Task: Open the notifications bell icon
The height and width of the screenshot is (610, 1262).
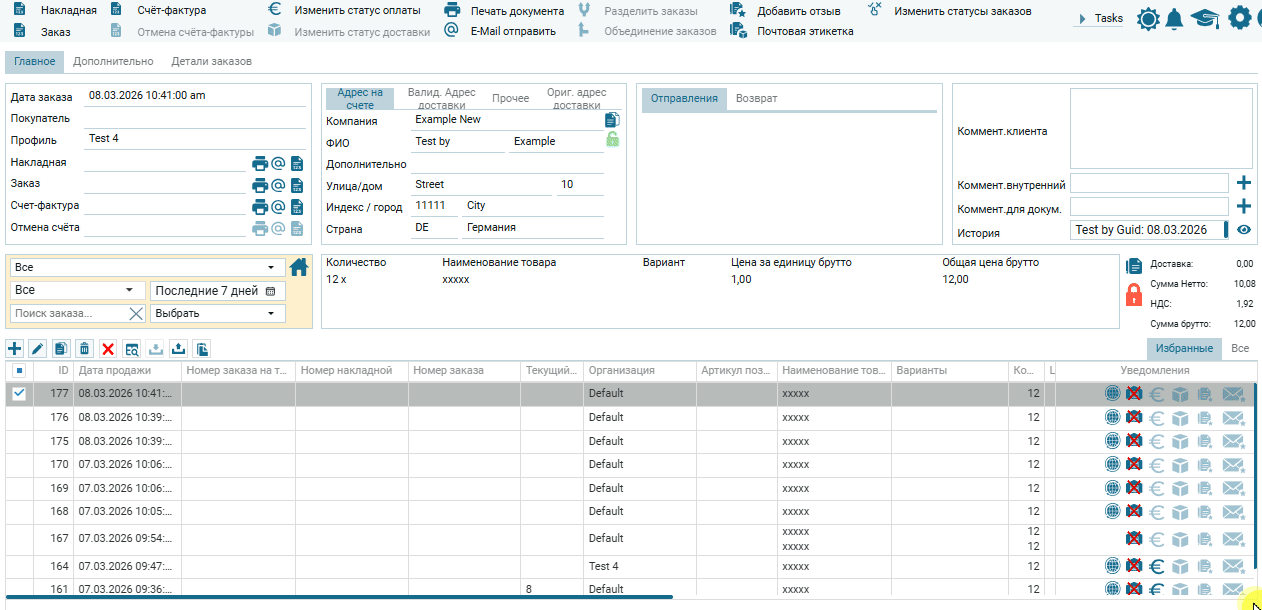Action: pos(1175,18)
